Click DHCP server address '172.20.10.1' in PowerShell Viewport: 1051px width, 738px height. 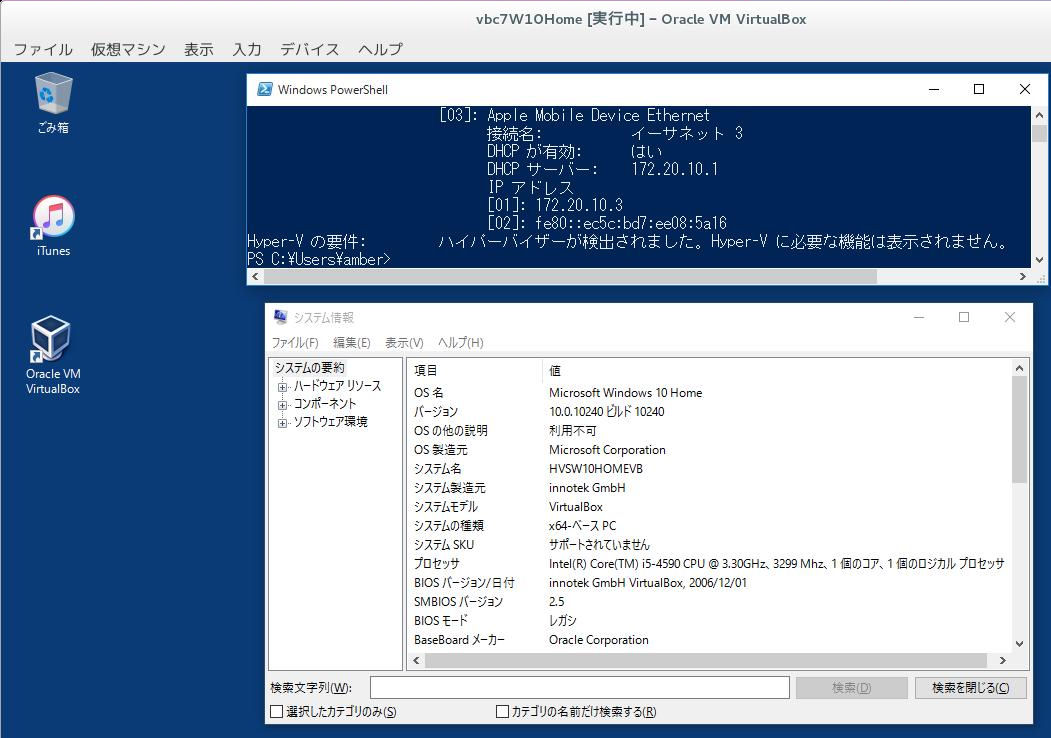click(674, 169)
